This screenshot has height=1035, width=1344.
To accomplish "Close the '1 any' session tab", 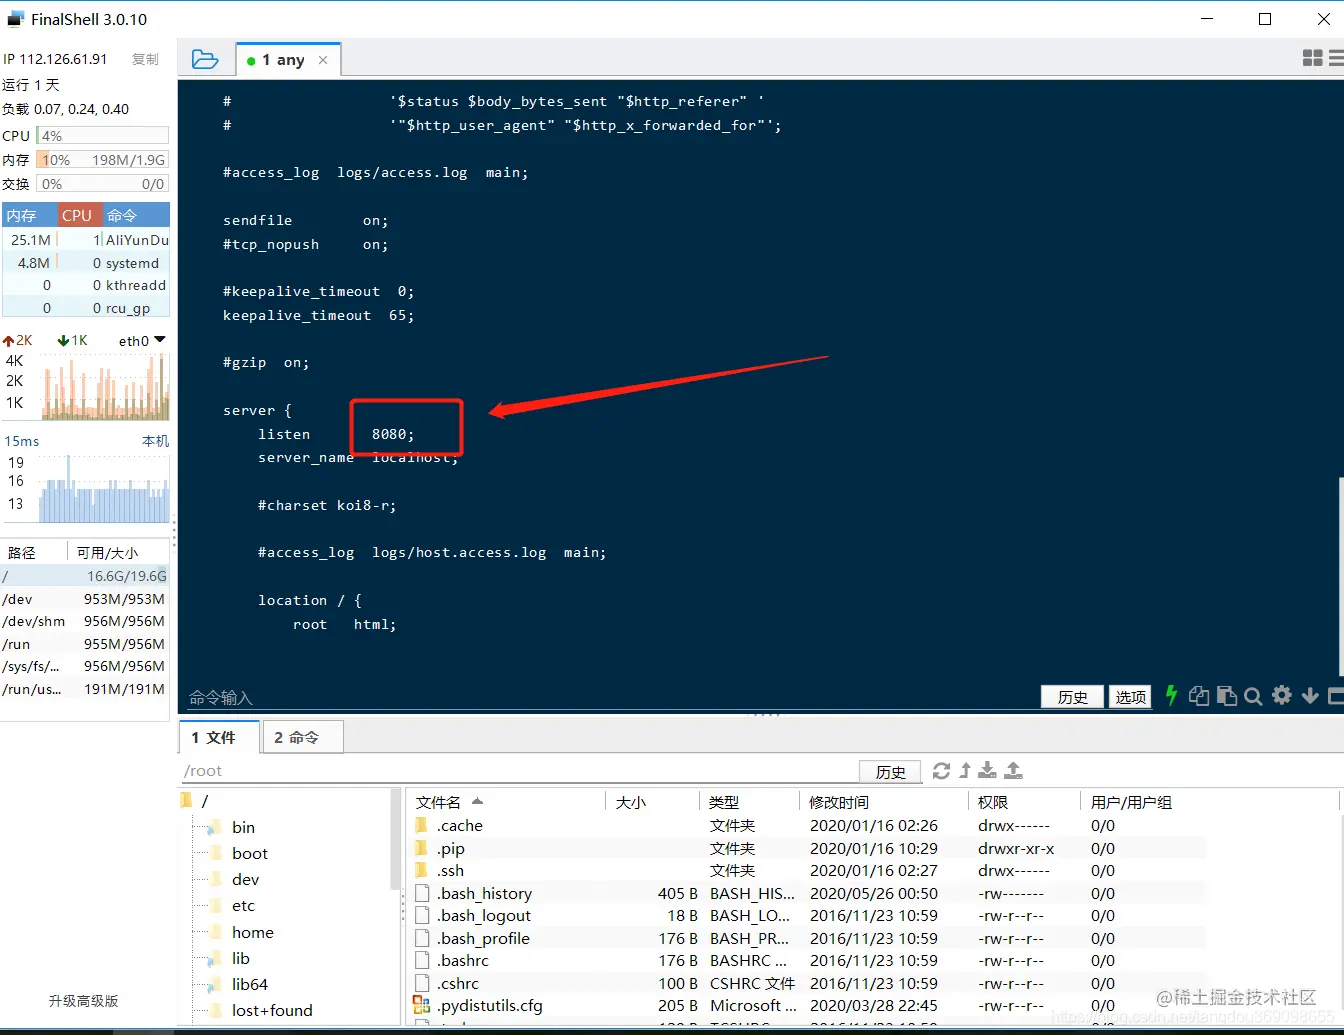I will click(x=323, y=60).
